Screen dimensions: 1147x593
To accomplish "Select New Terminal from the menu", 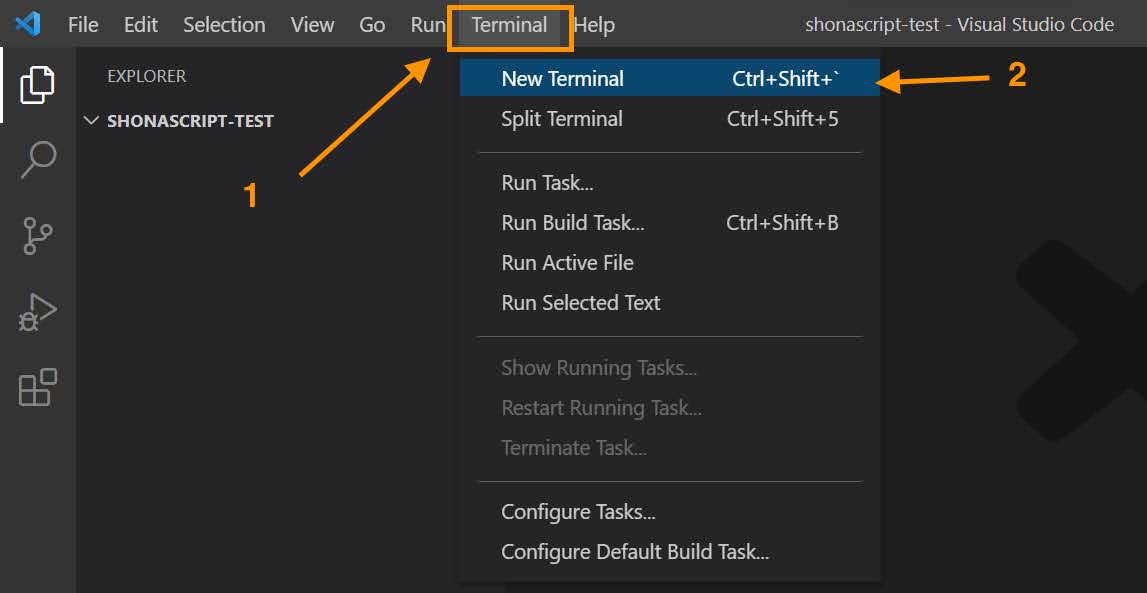I will pos(562,79).
